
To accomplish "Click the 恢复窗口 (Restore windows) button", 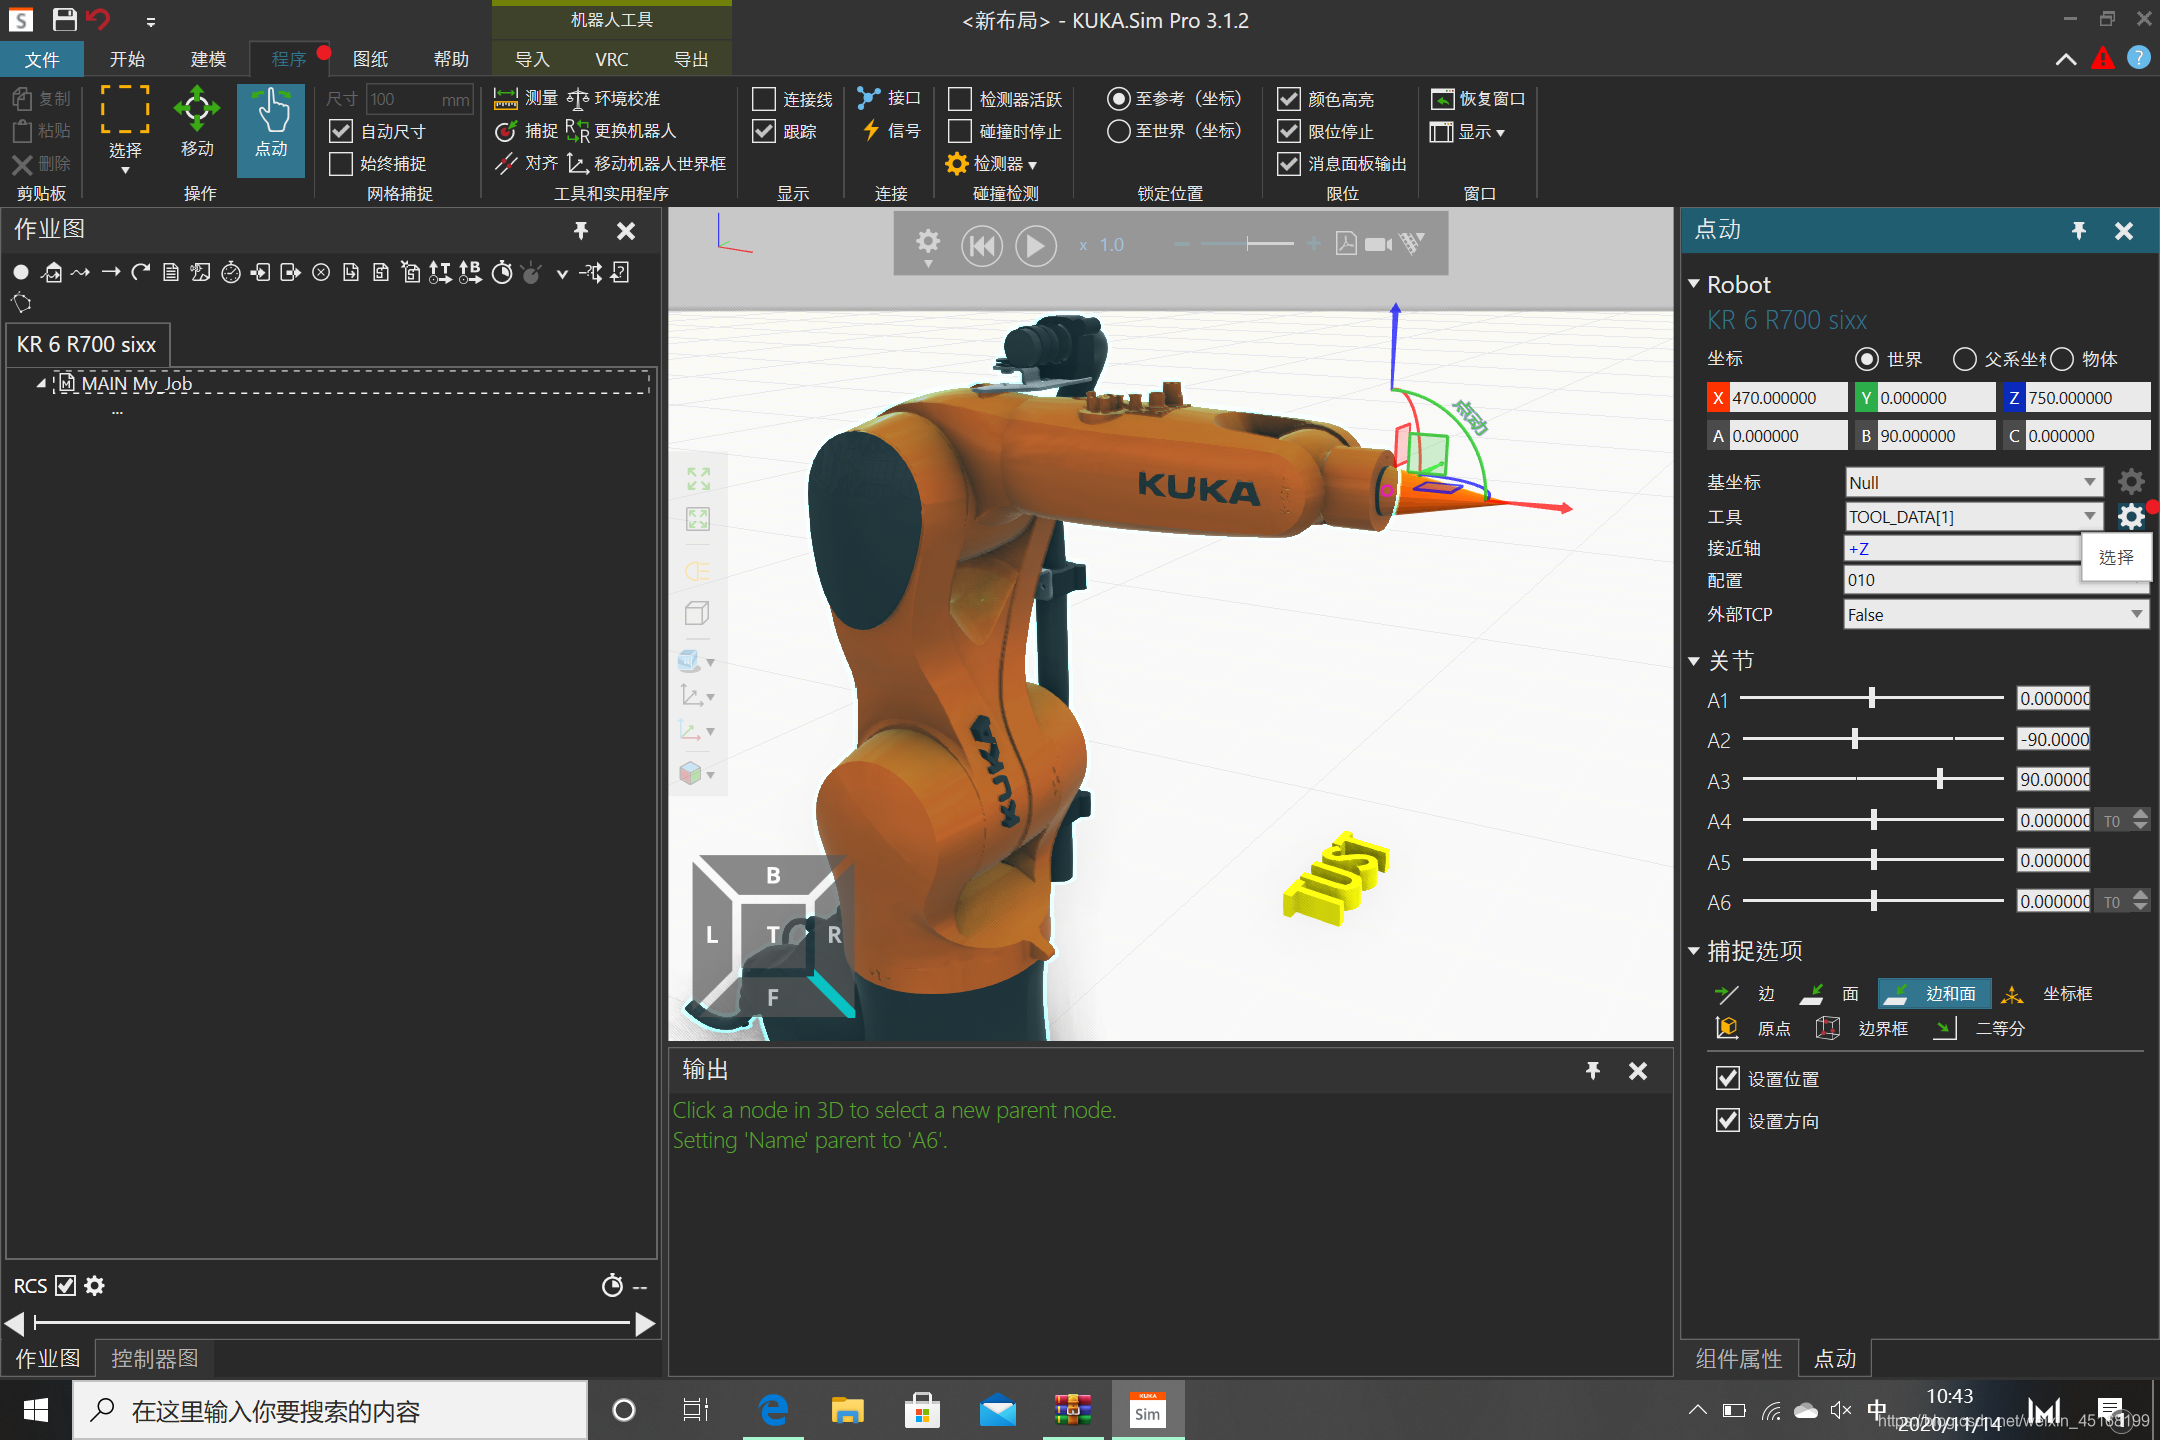I will click(x=1478, y=99).
